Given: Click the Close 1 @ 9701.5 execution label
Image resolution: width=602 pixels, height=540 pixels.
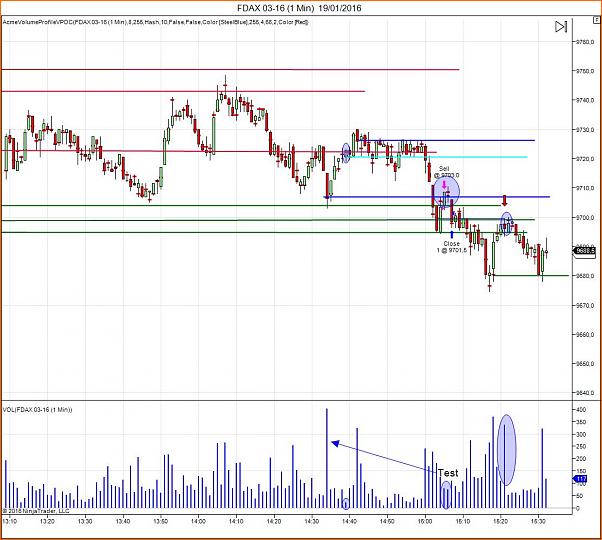Looking at the screenshot, I should coord(452,247).
